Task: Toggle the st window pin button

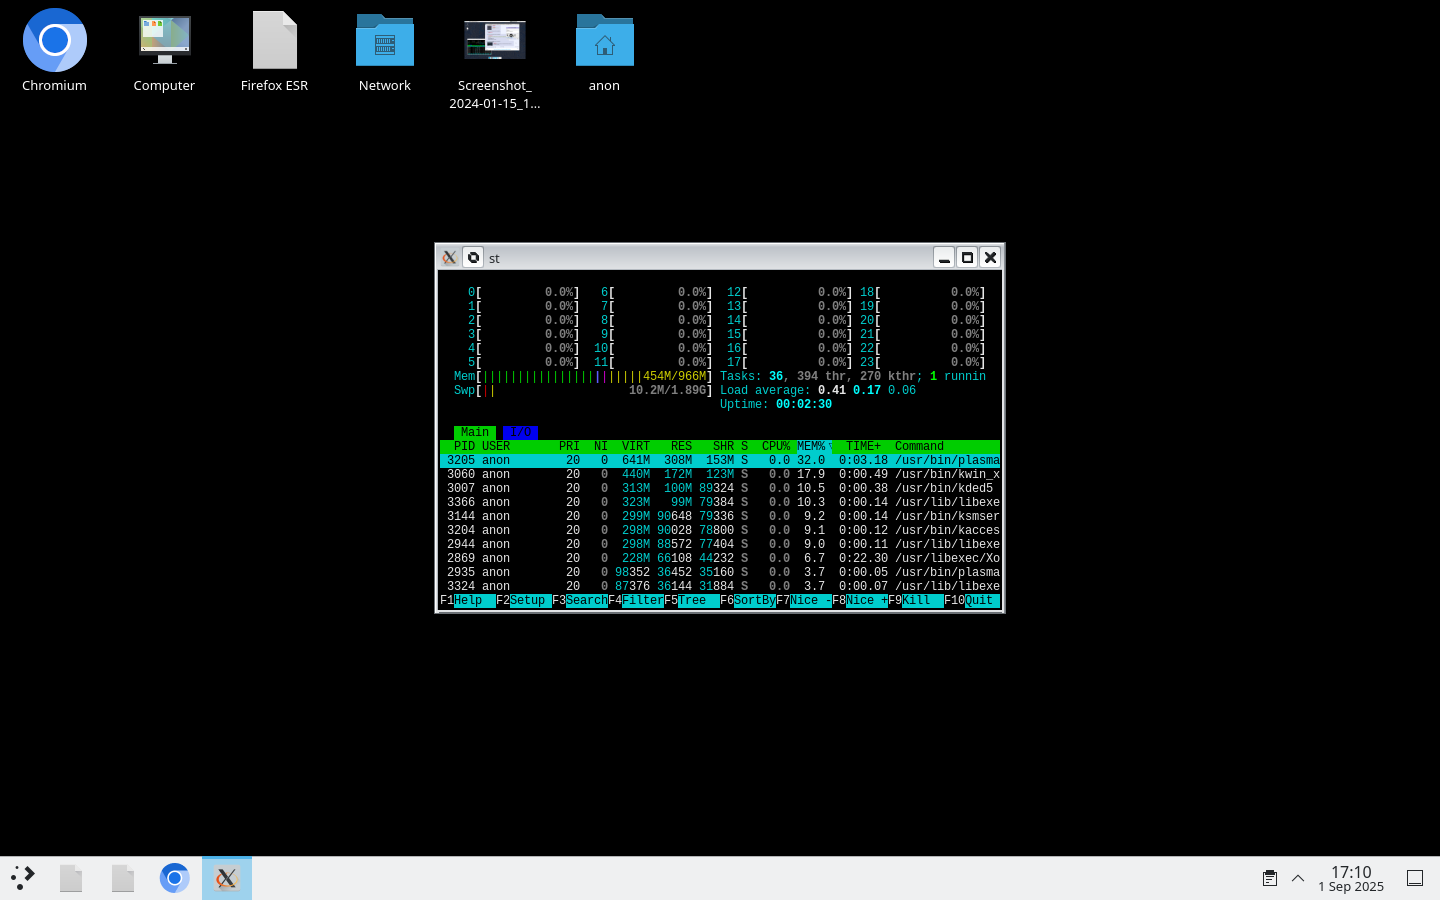Action: pyautogui.click(x=473, y=257)
